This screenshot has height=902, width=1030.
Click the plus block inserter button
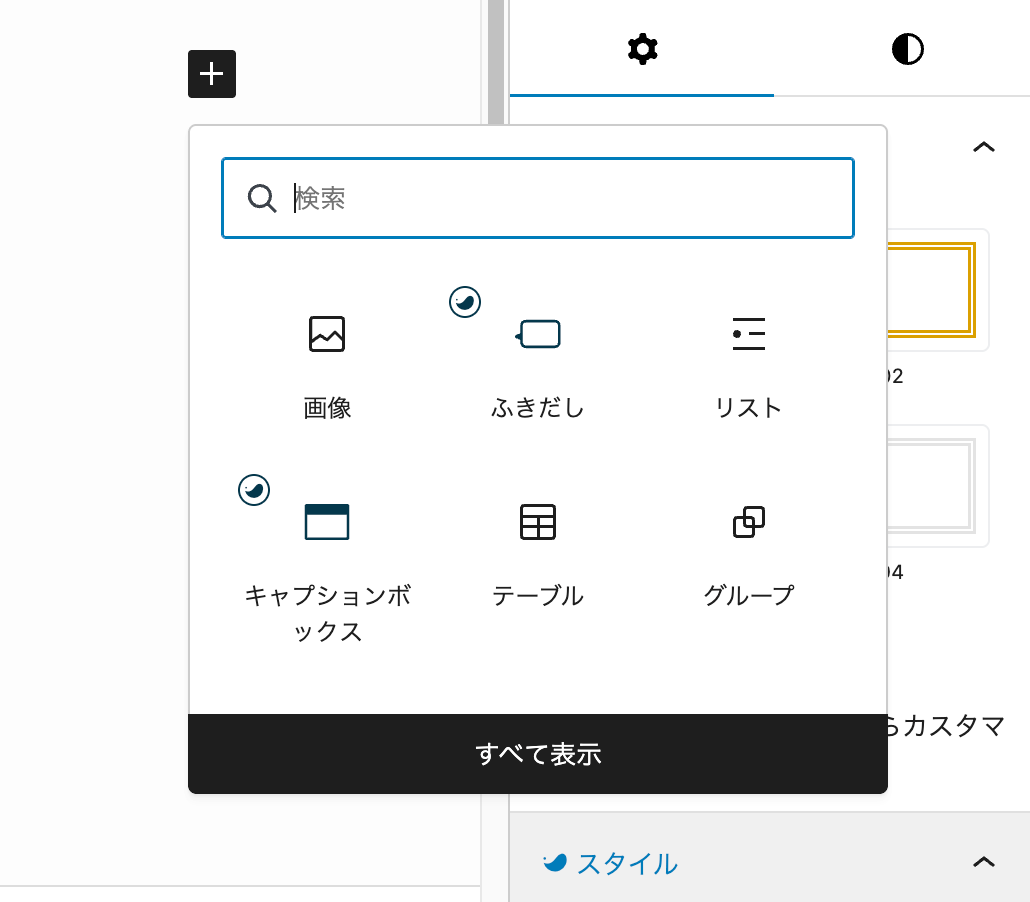[212, 74]
